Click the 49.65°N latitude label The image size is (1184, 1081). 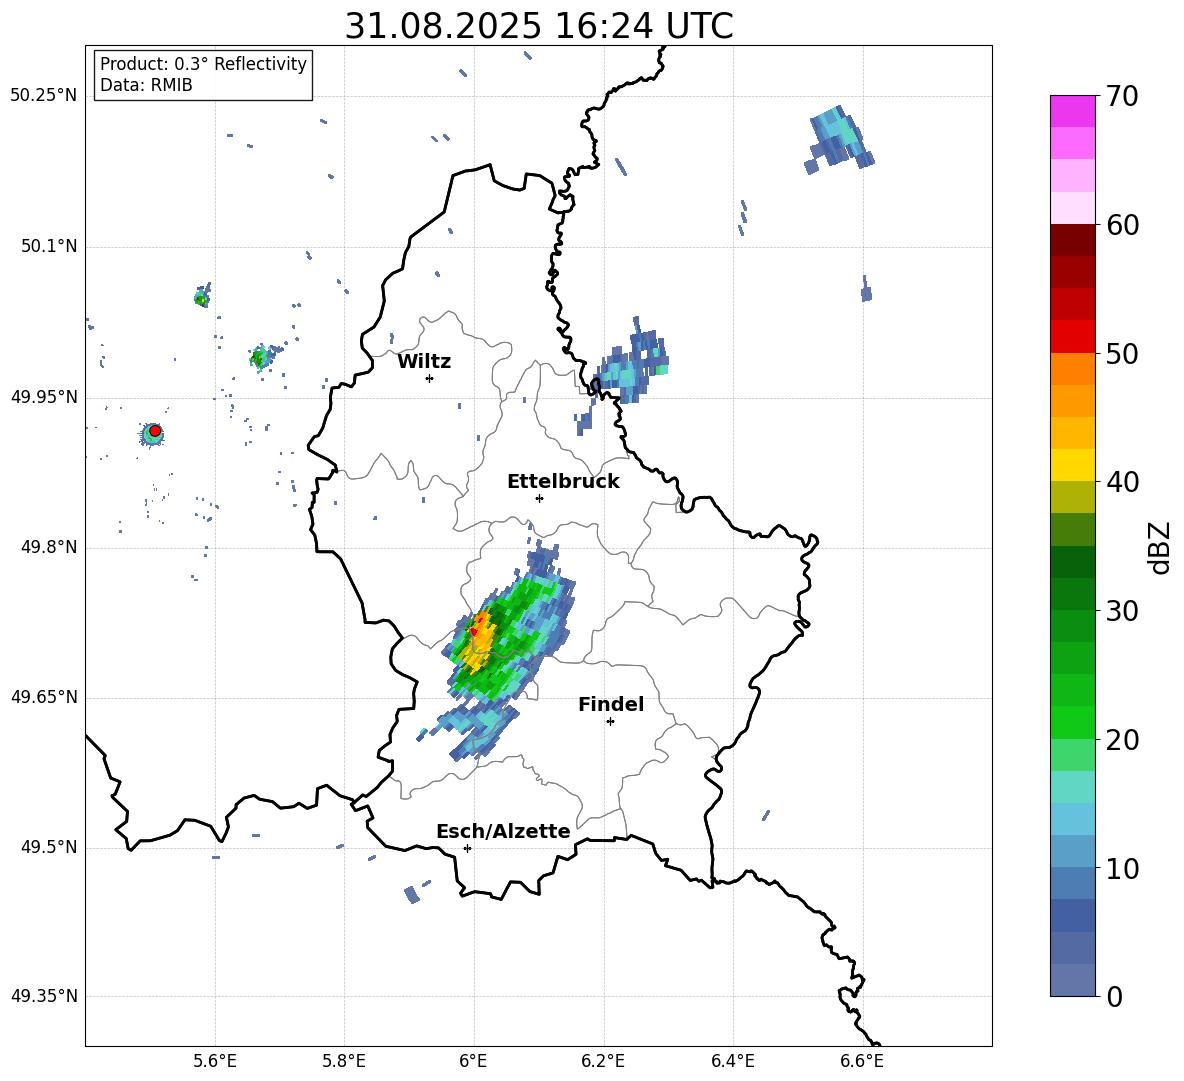pyautogui.click(x=44, y=697)
